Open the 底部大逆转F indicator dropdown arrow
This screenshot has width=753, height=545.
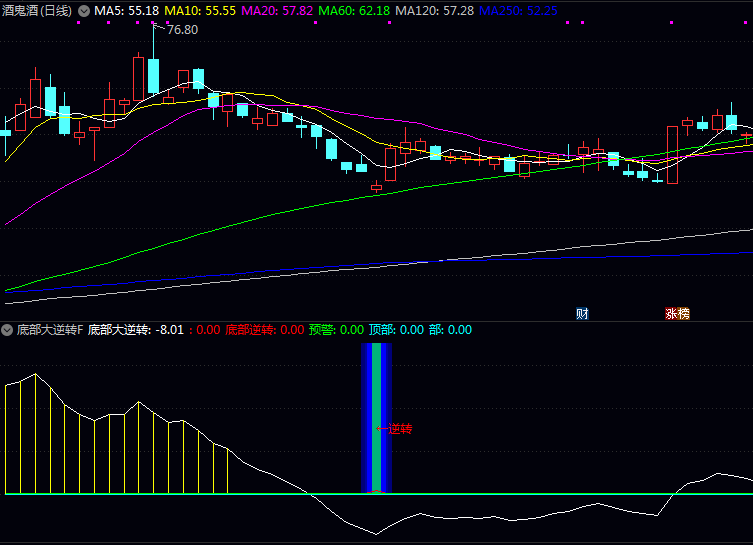[x=7, y=329]
